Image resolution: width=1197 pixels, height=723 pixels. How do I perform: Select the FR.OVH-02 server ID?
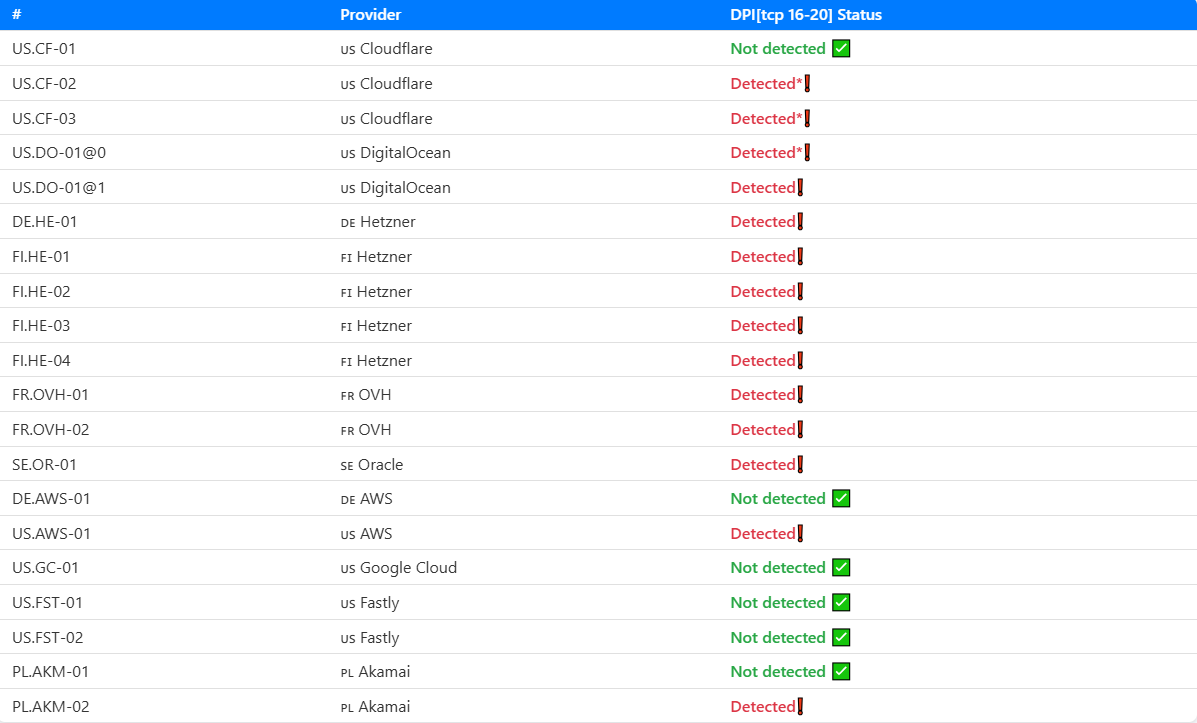(50, 430)
